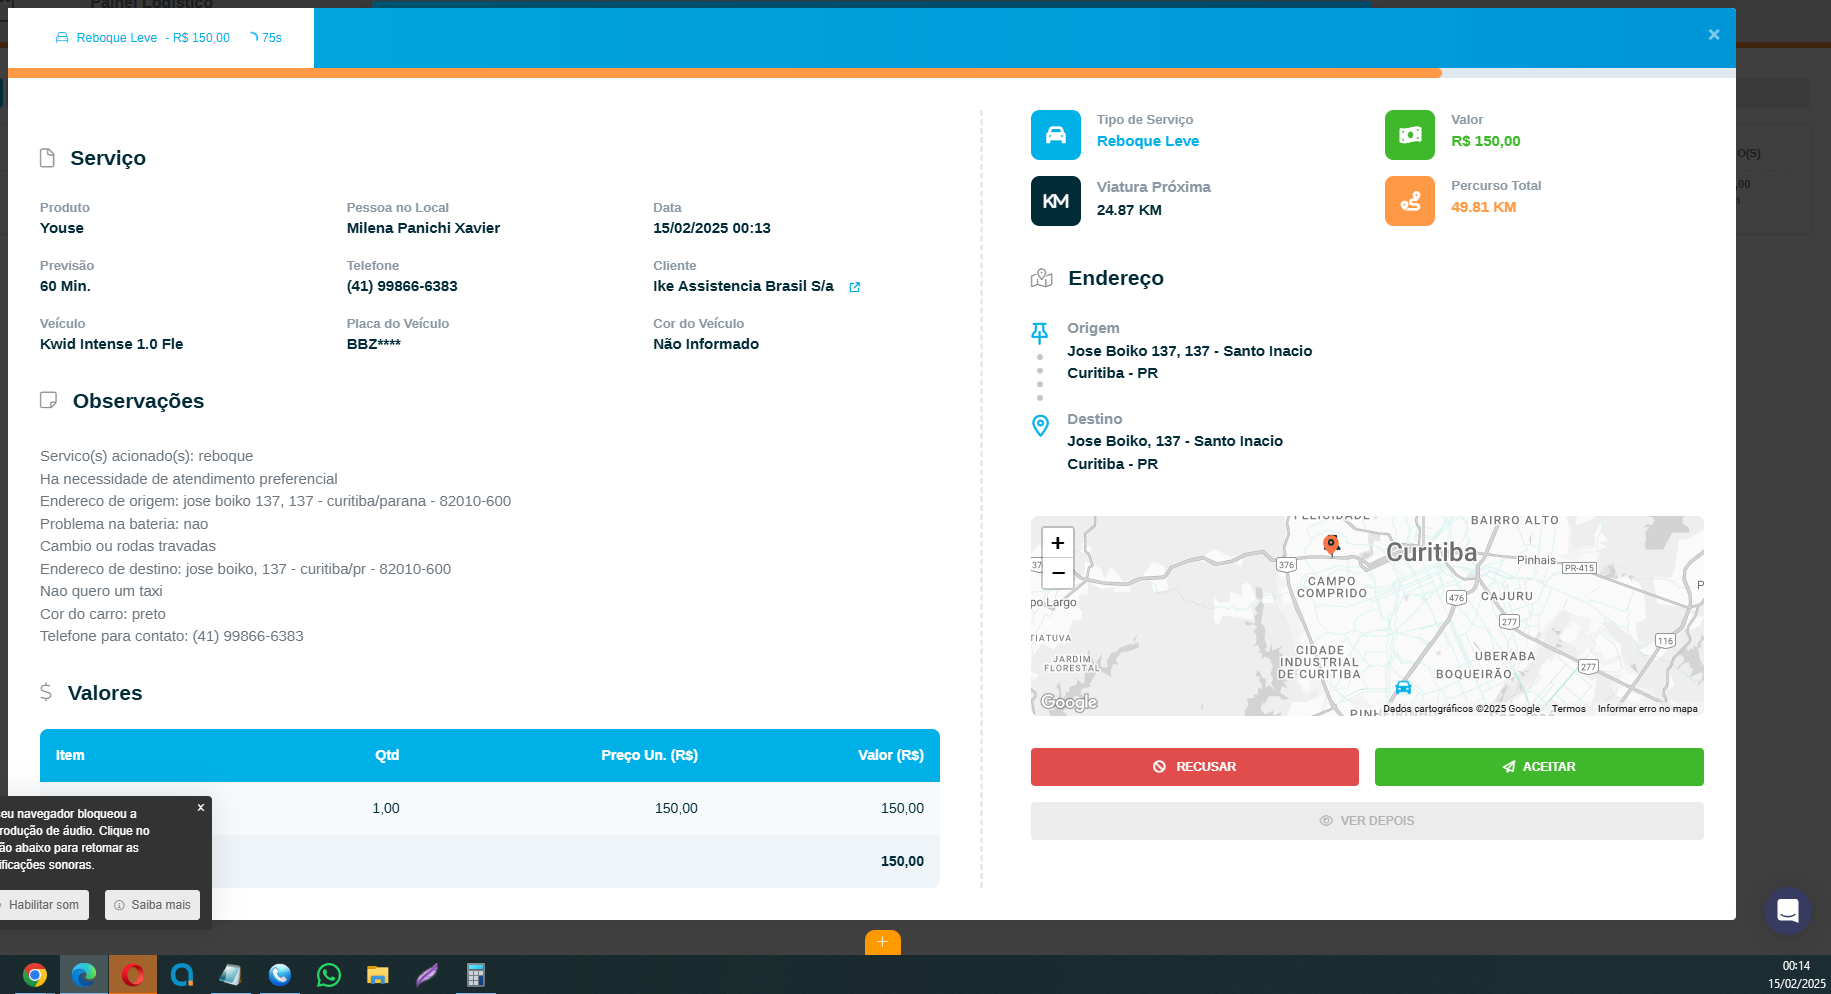
Task: Click the pushpin icon next to Origem
Action: pyautogui.click(x=1040, y=332)
